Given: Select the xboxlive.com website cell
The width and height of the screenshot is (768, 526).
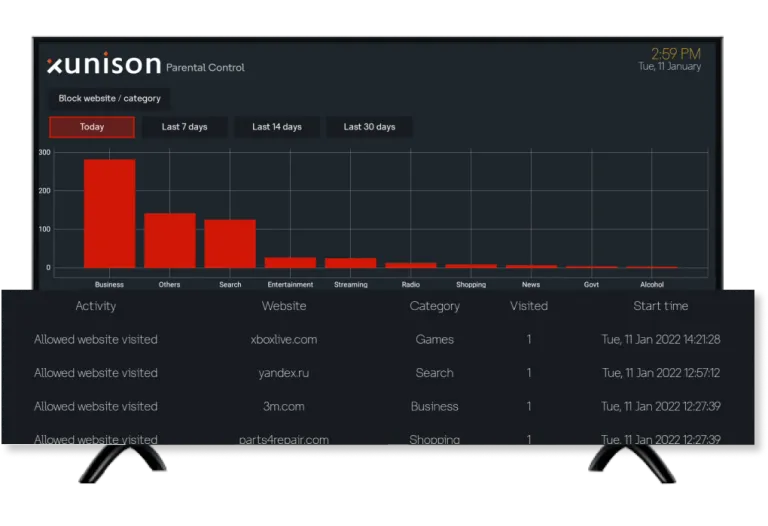Looking at the screenshot, I should tap(284, 339).
